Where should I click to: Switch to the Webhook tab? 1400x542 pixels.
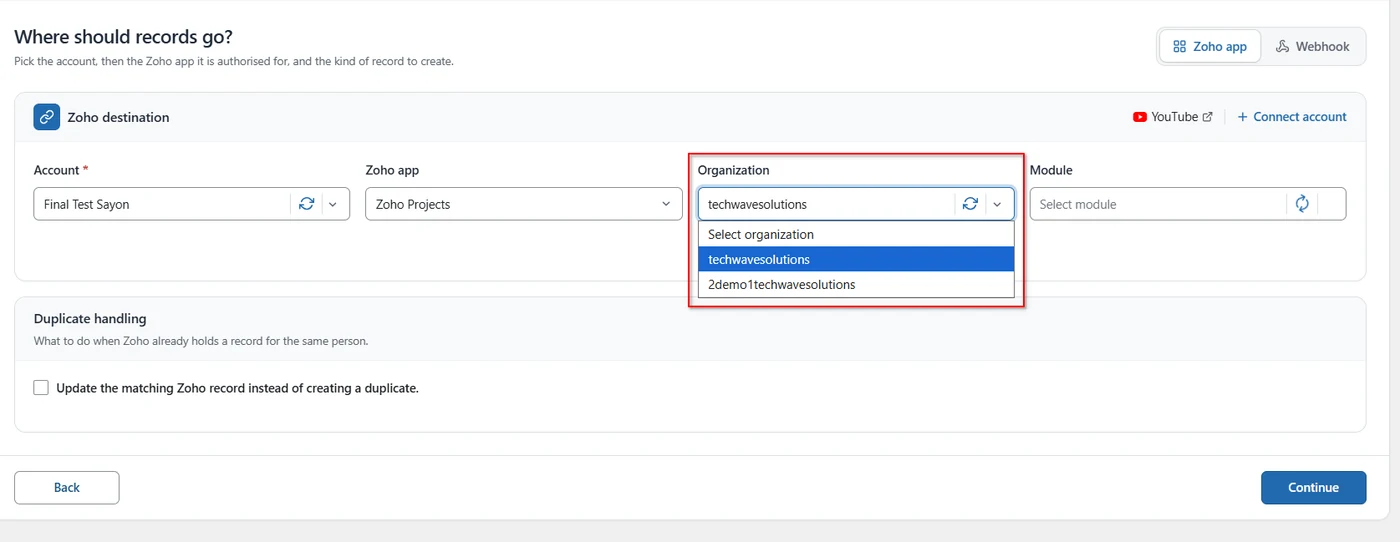pos(1313,46)
